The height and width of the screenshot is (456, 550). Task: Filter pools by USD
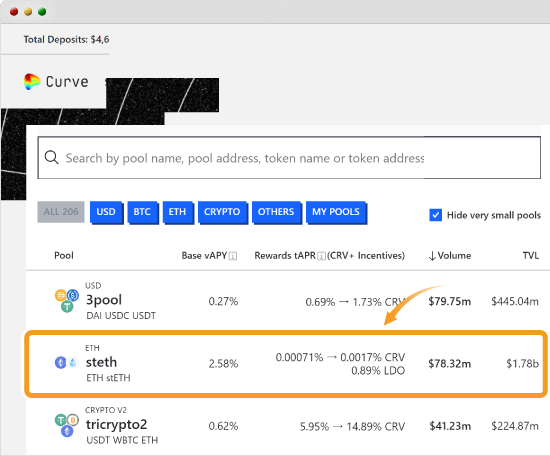click(x=106, y=212)
